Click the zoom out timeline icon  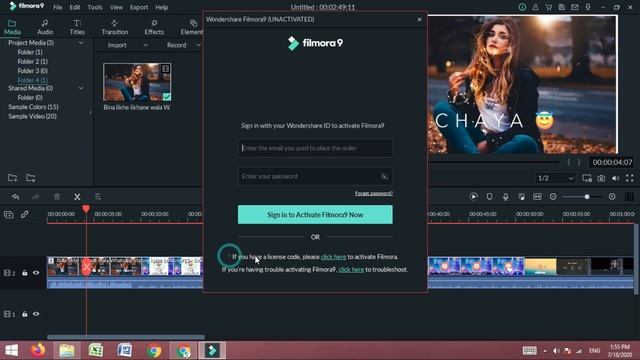pos(553,197)
